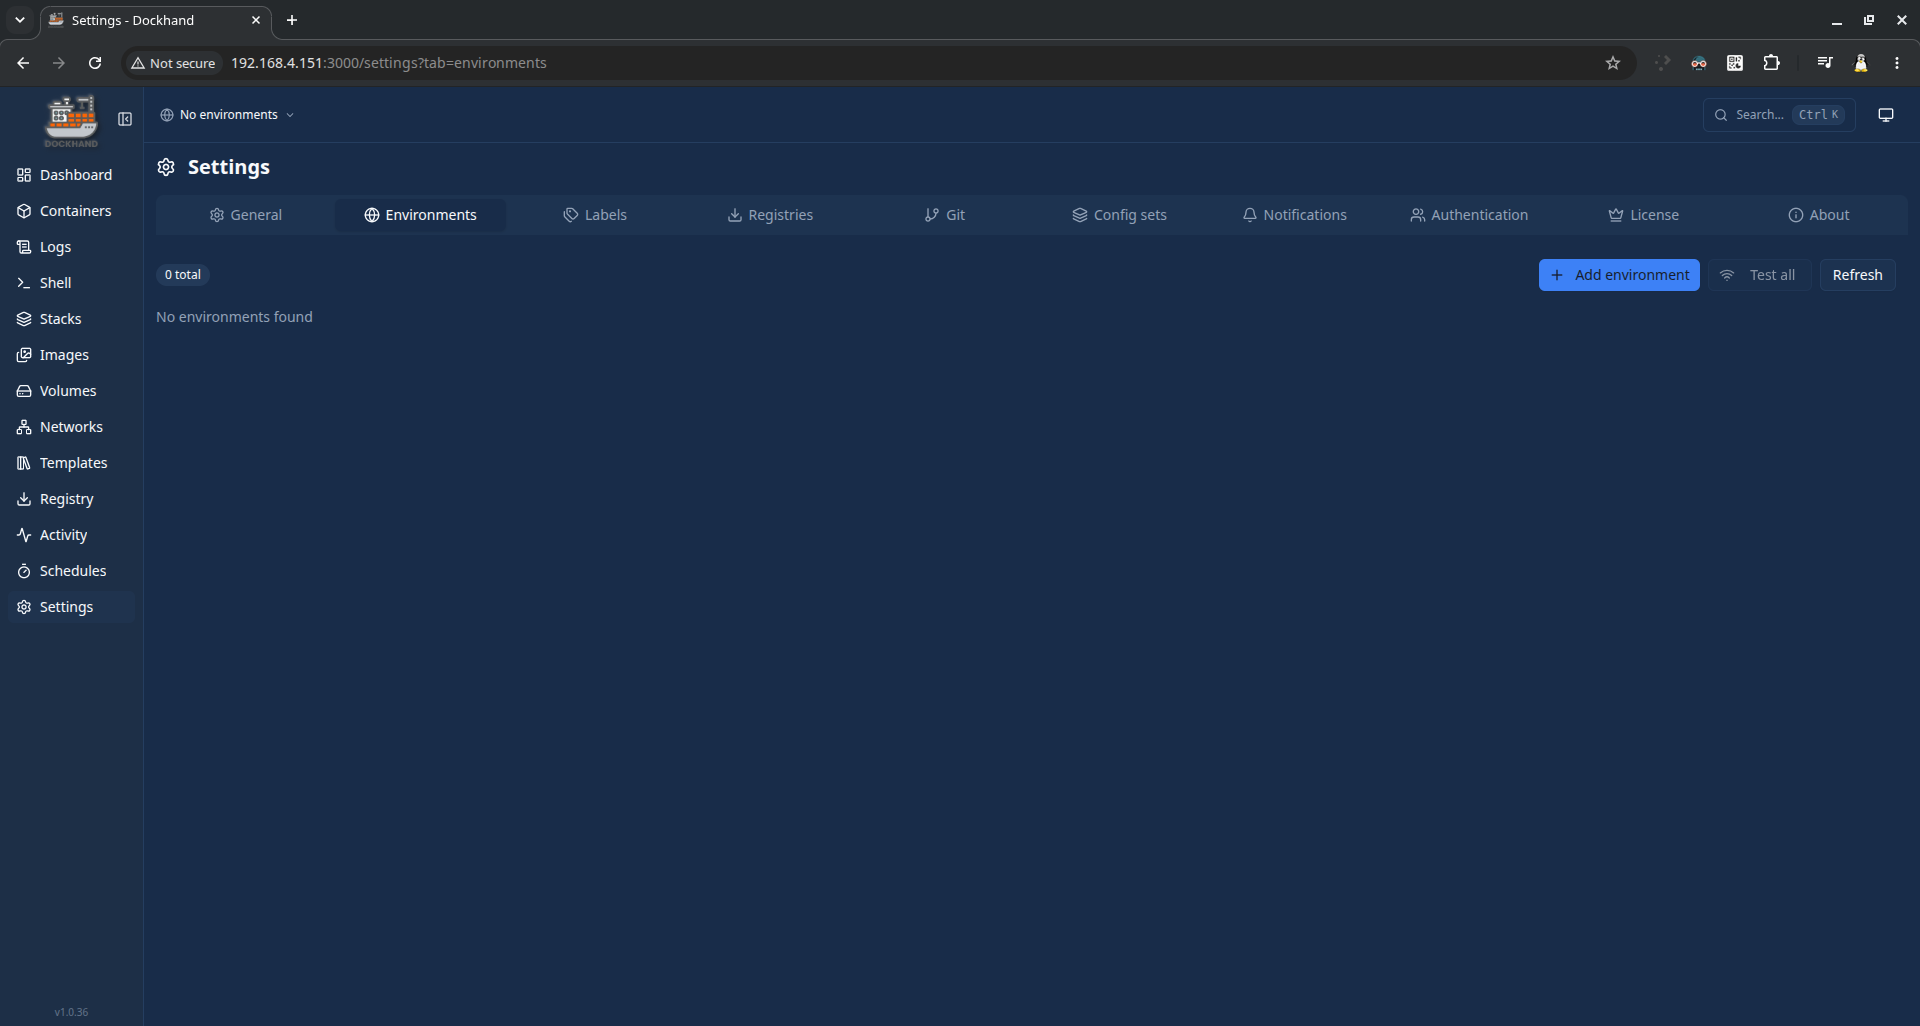Navigate to the Networks section
1920x1026 pixels.
pos(71,427)
